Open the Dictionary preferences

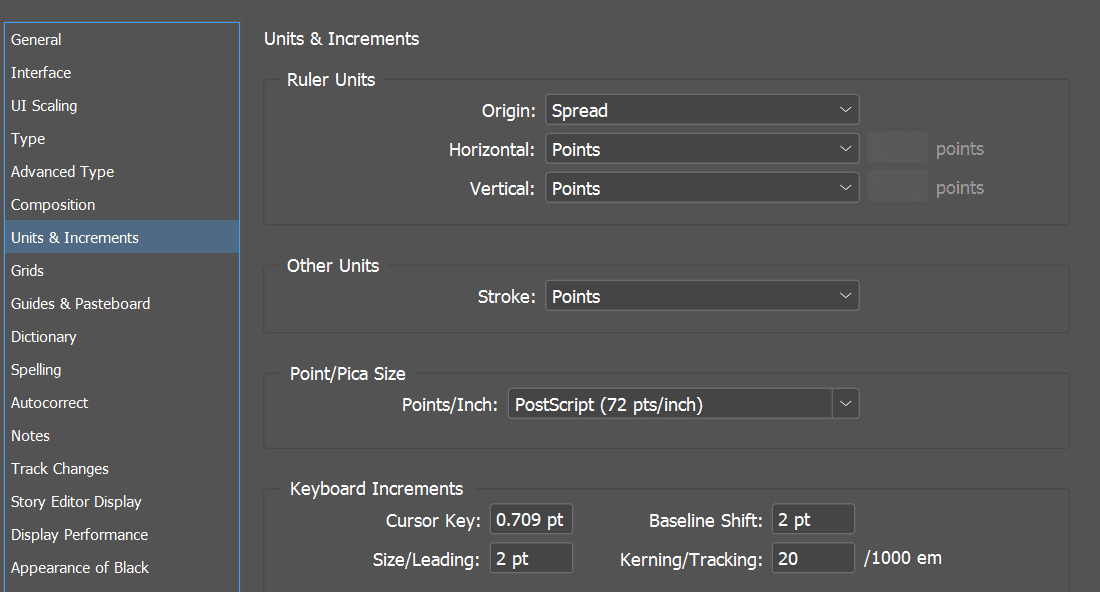[43, 337]
